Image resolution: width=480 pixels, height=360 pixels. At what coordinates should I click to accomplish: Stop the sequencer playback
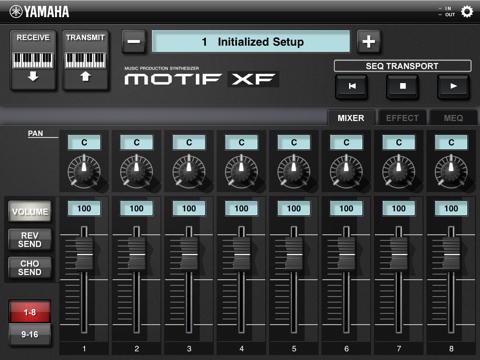point(403,86)
